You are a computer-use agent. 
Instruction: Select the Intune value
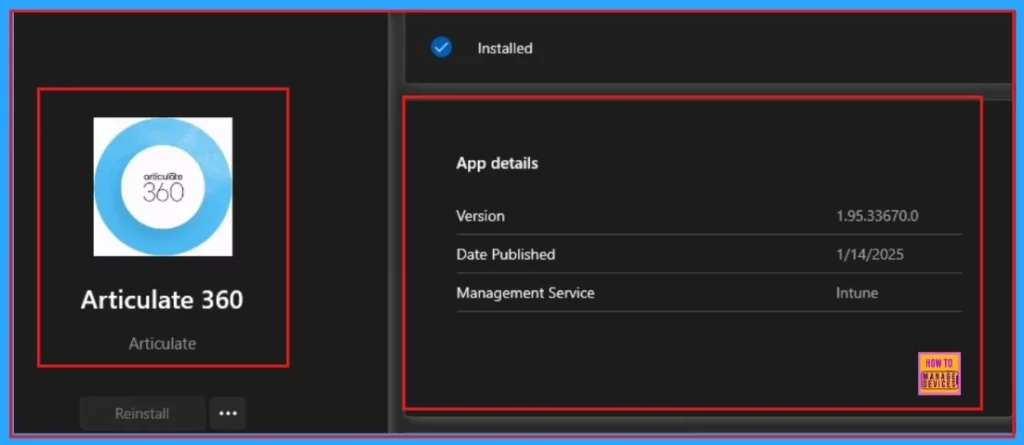point(857,293)
